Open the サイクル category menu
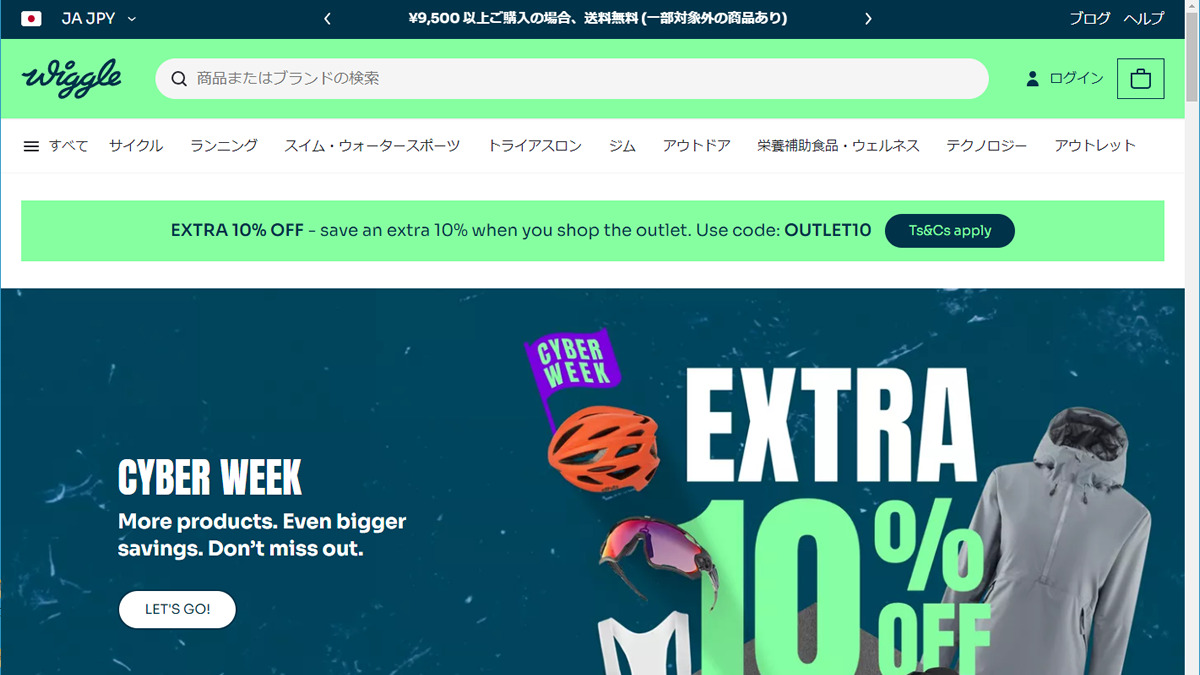The image size is (1200, 675). click(x=136, y=146)
